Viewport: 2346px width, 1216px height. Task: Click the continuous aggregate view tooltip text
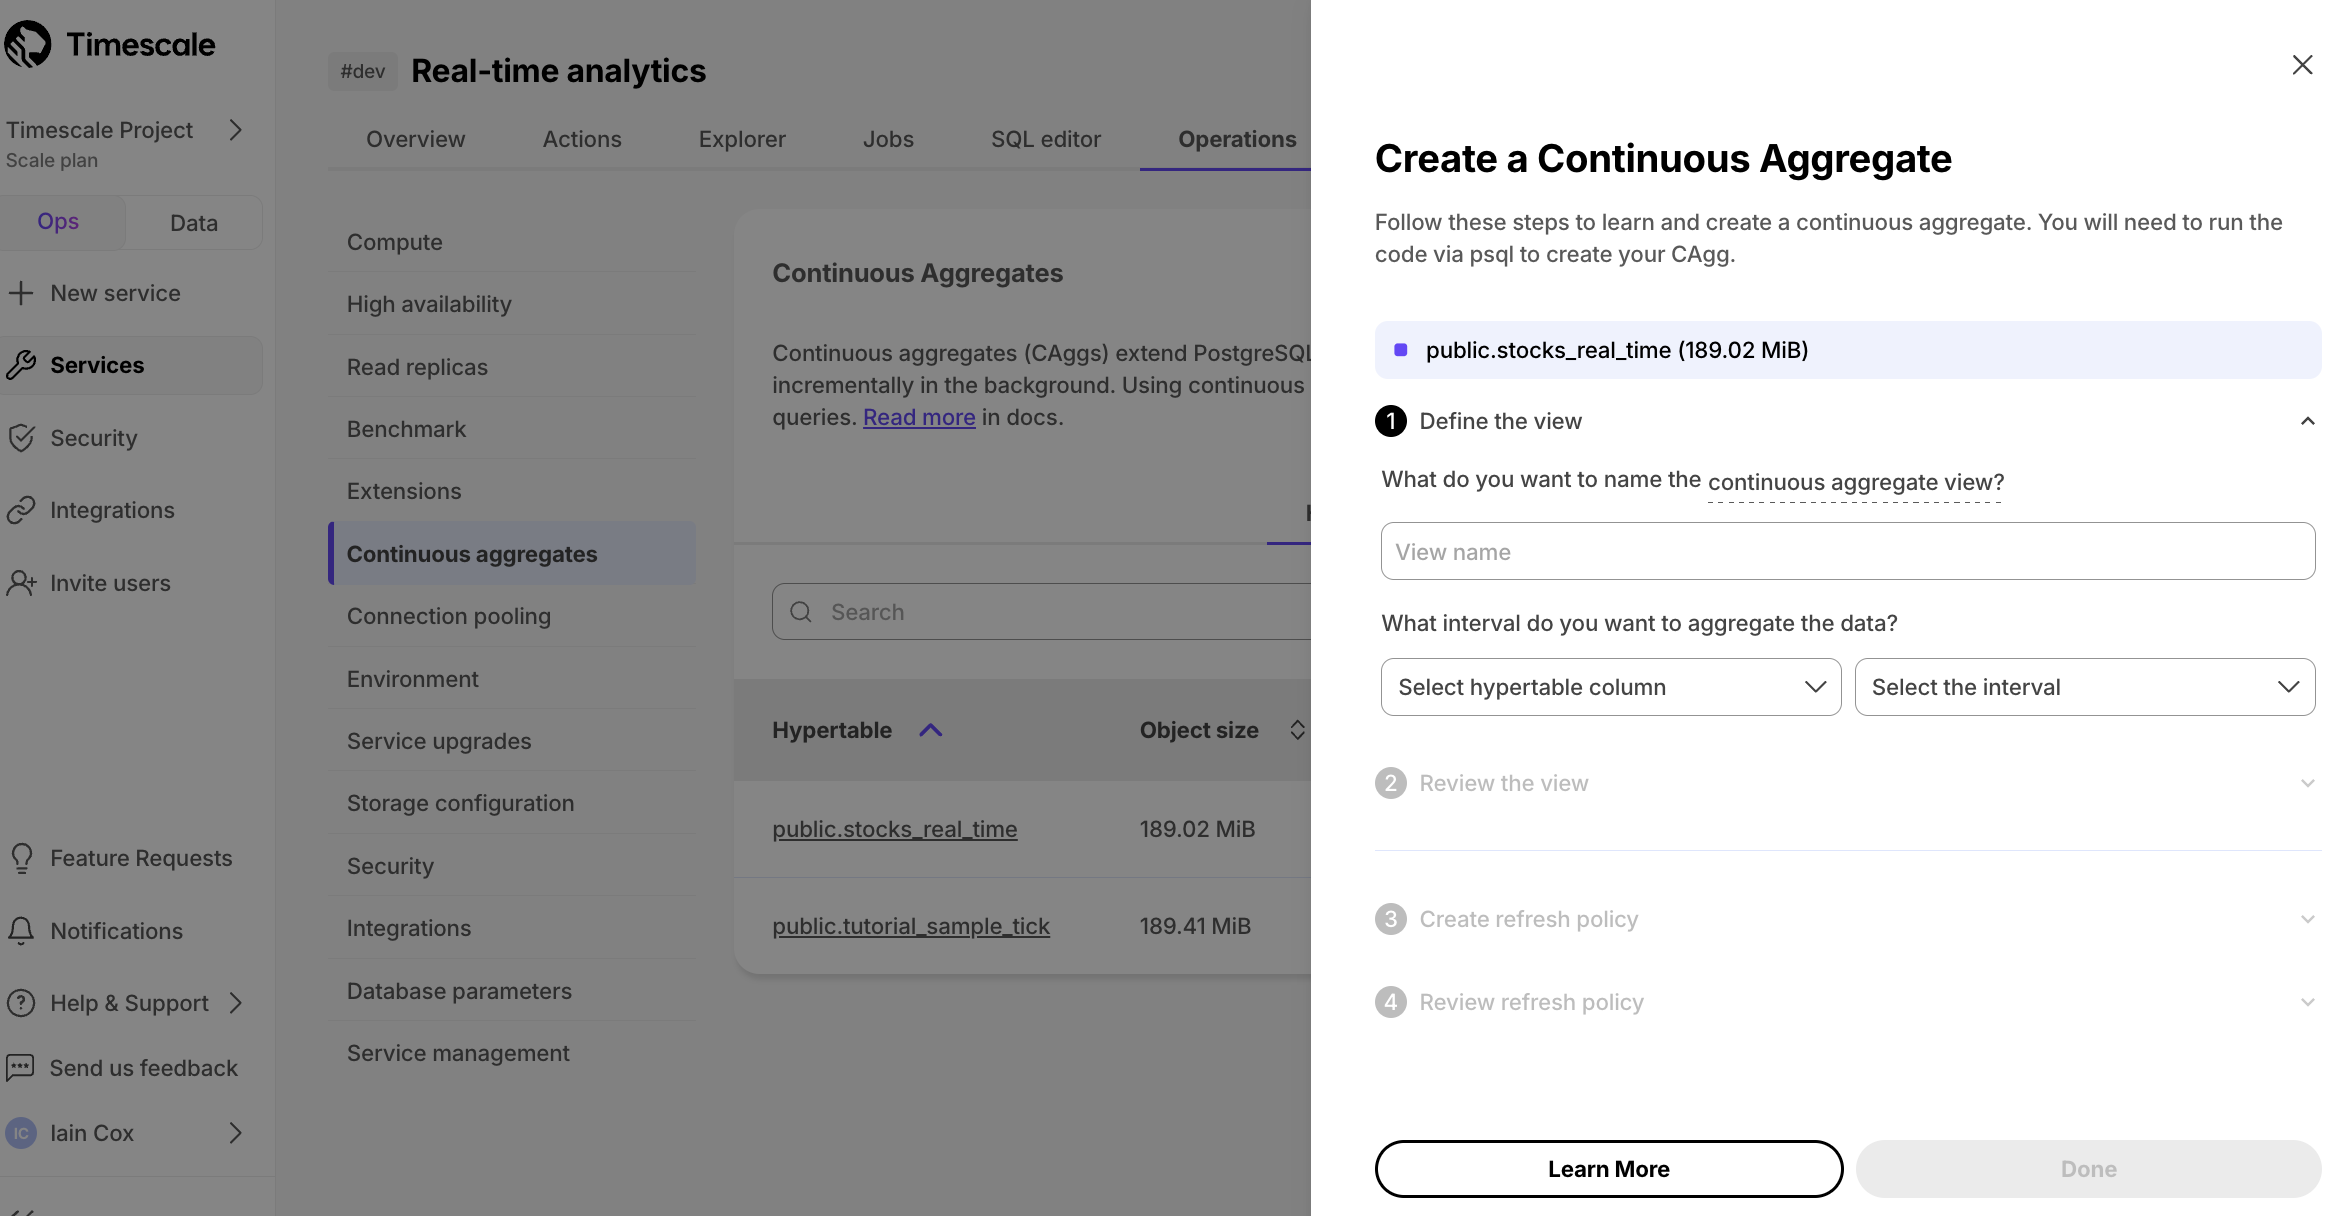click(1856, 483)
